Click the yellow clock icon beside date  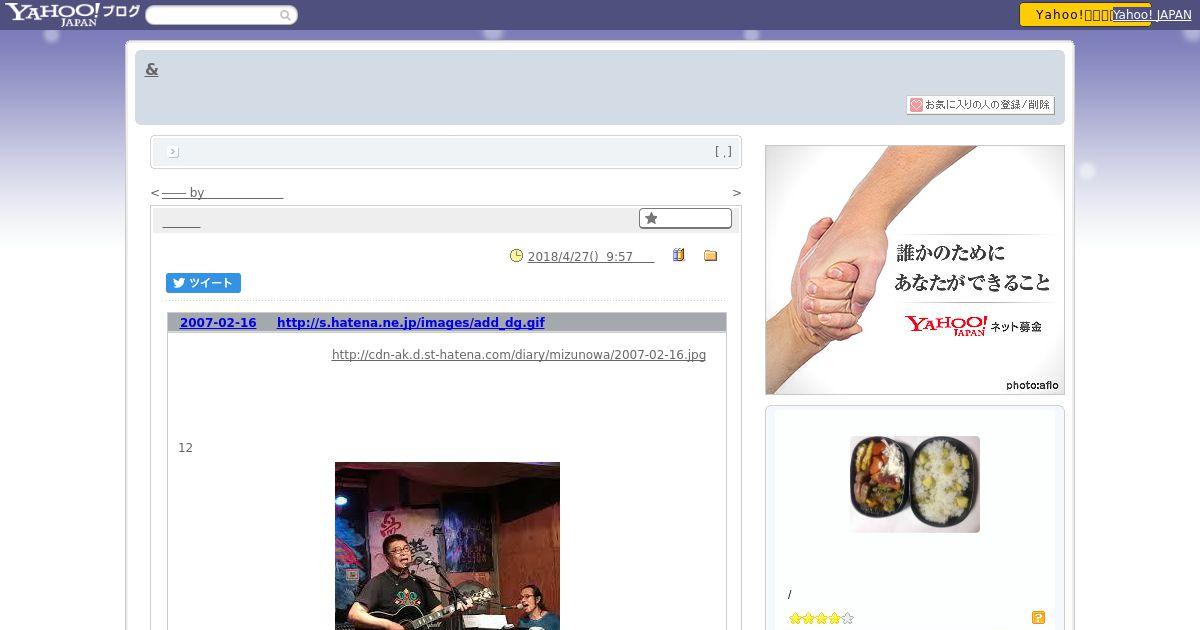[x=517, y=256]
